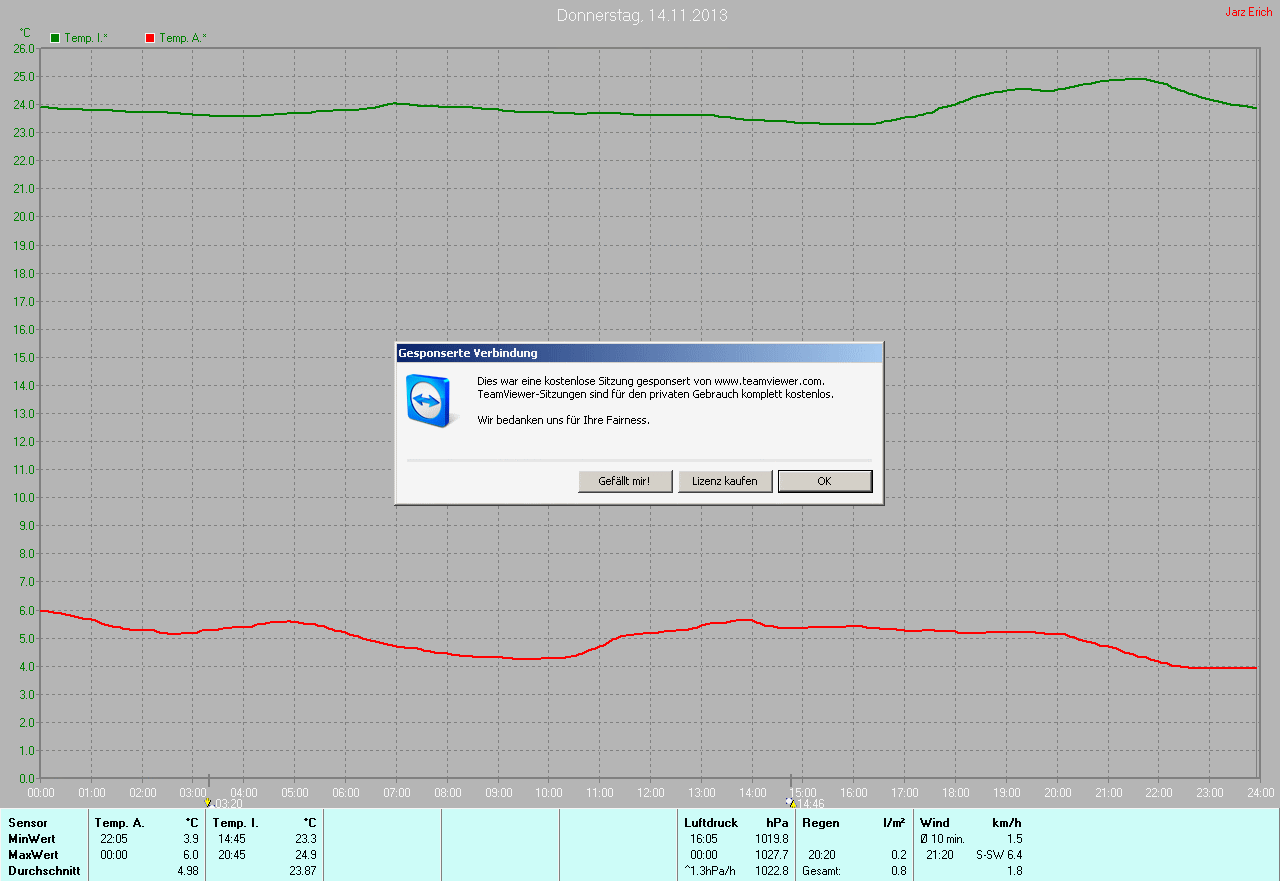Click the S-SW 6.4 wind maximum value

coord(999,855)
